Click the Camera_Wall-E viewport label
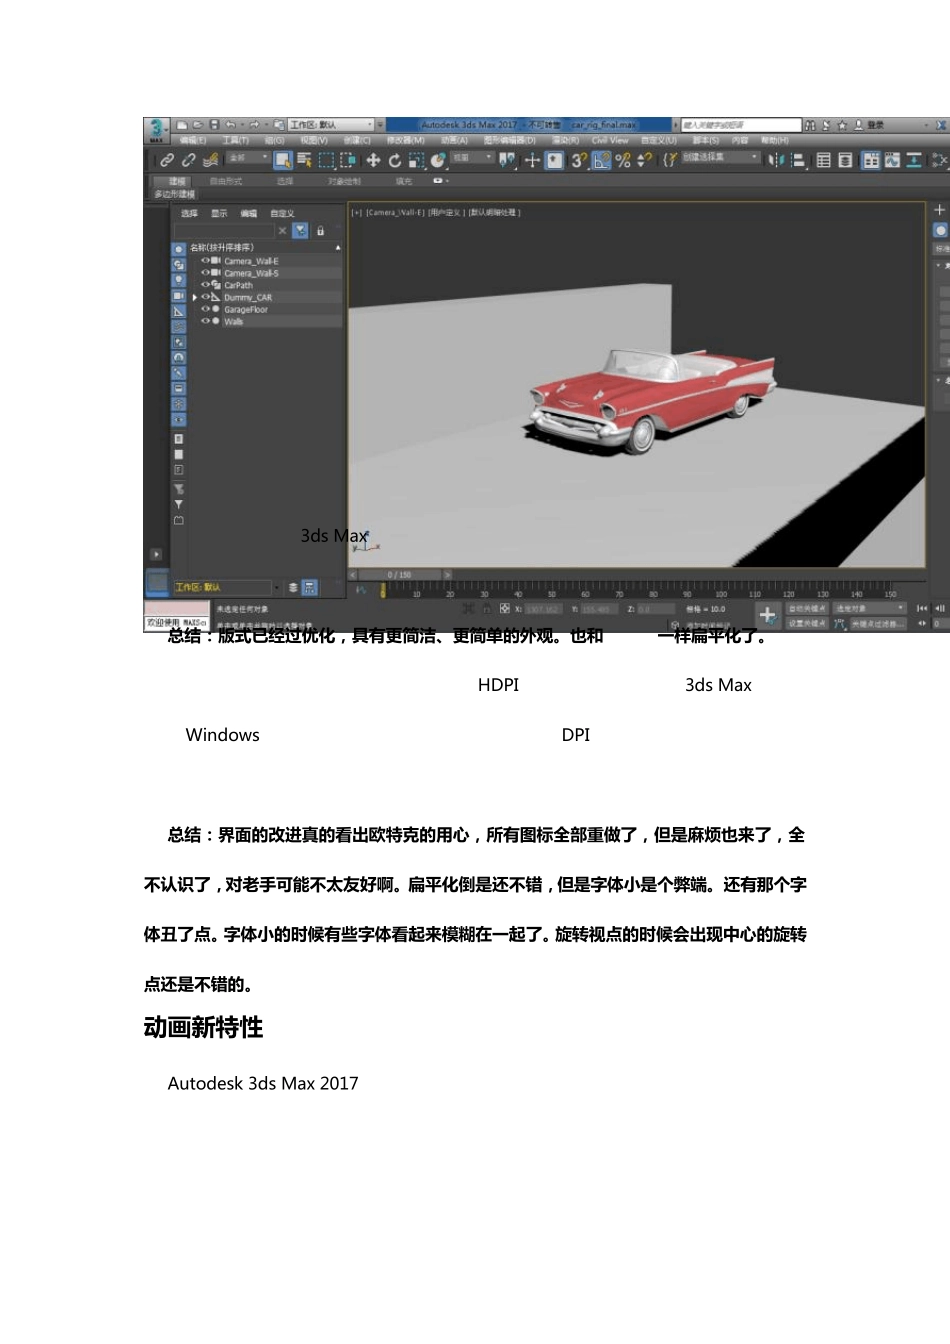The image size is (950, 1344). tap(397, 212)
